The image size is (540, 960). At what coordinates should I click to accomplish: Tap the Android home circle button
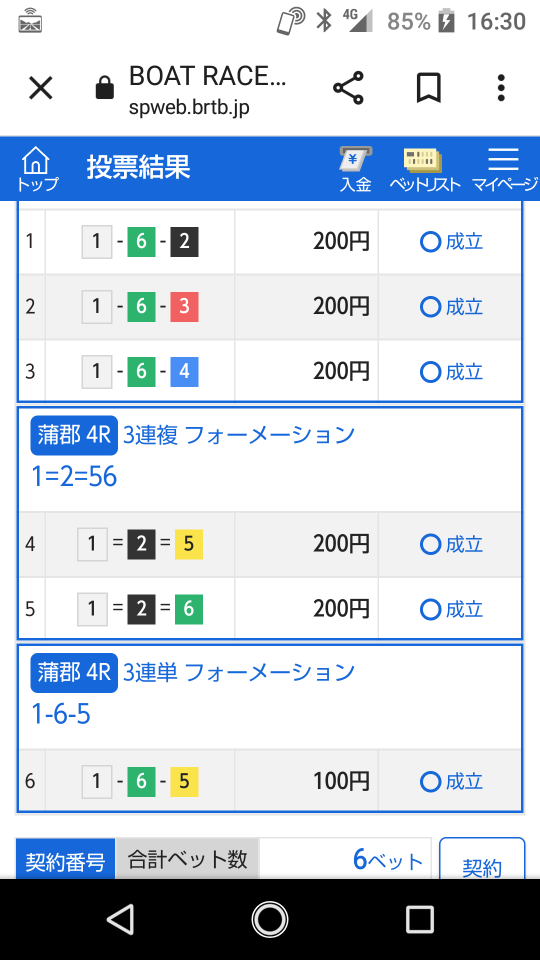pyautogui.click(x=269, y=919)
